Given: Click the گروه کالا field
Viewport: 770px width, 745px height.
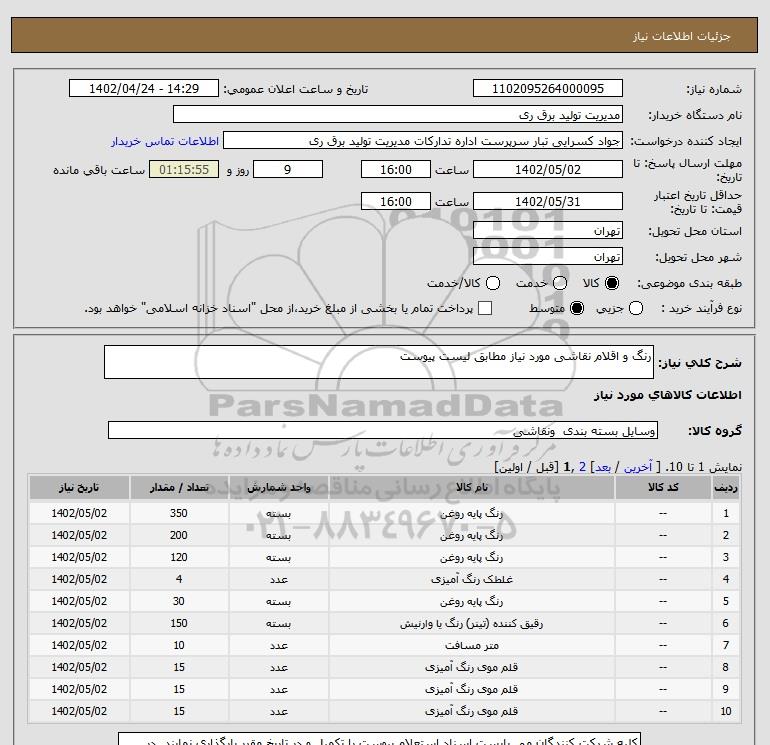Looking at the screenshot, I should (x=383, y=430).
